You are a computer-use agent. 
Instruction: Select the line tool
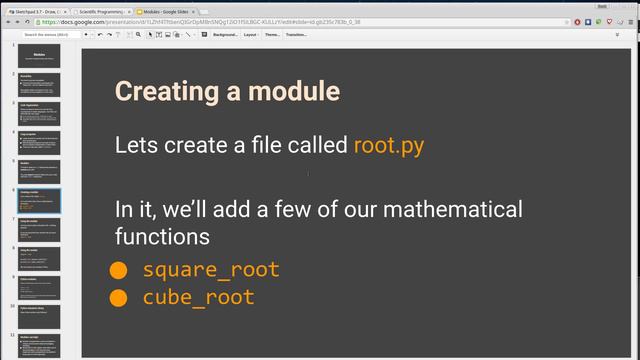coord(188,35)
